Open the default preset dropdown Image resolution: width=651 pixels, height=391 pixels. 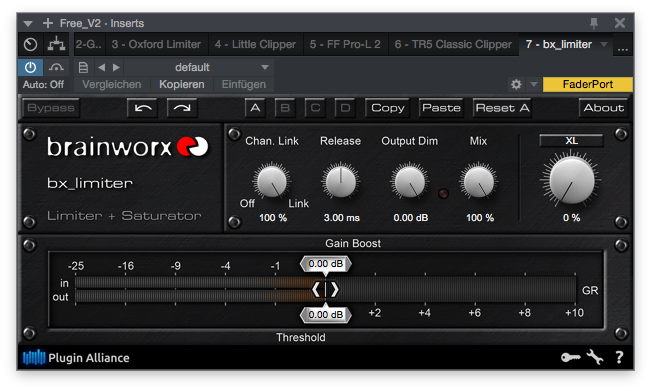tap(198, 67)
